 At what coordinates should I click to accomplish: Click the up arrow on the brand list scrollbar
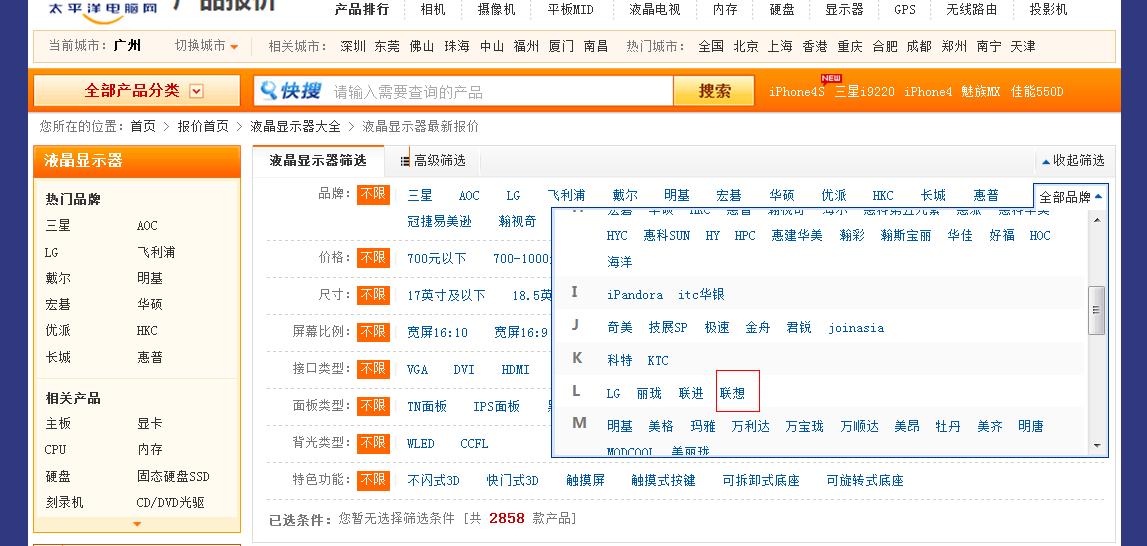(x=1097, y=219)
